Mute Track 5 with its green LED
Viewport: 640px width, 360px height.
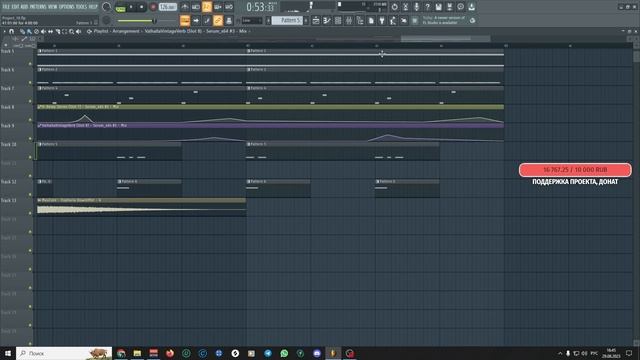(x=30, y=64)
